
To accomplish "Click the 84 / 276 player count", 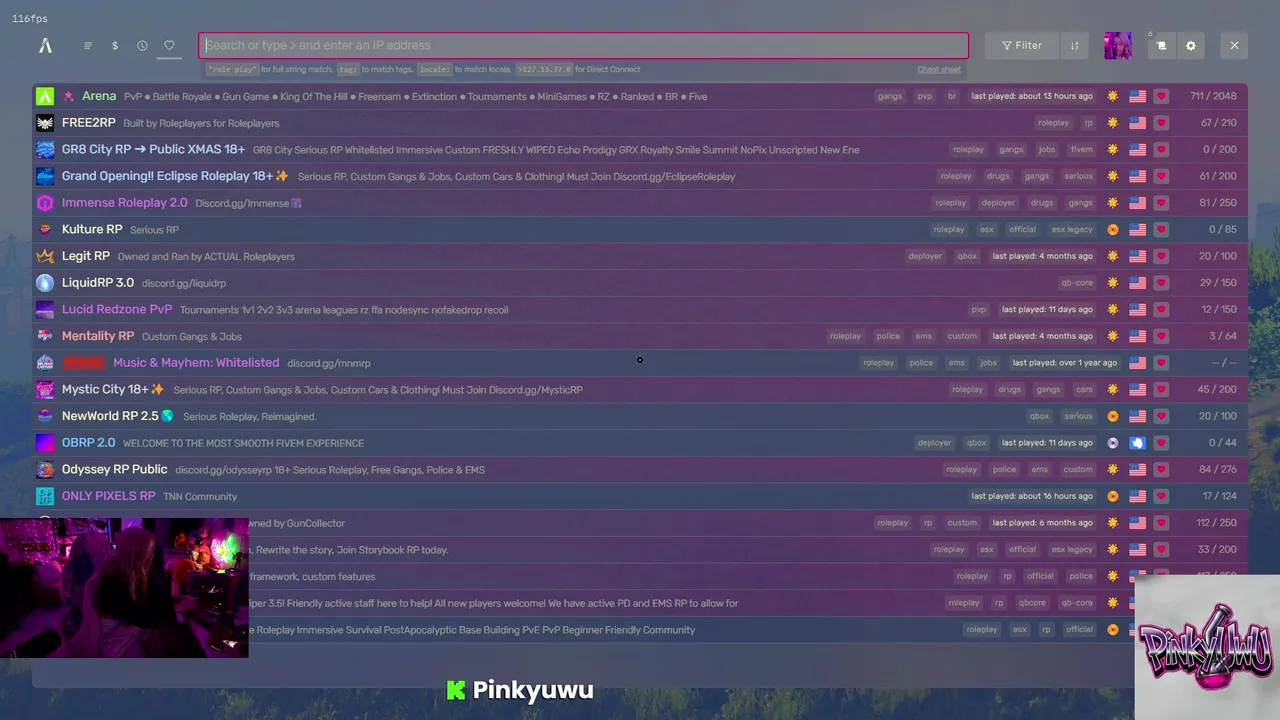I will (1217, 469).
